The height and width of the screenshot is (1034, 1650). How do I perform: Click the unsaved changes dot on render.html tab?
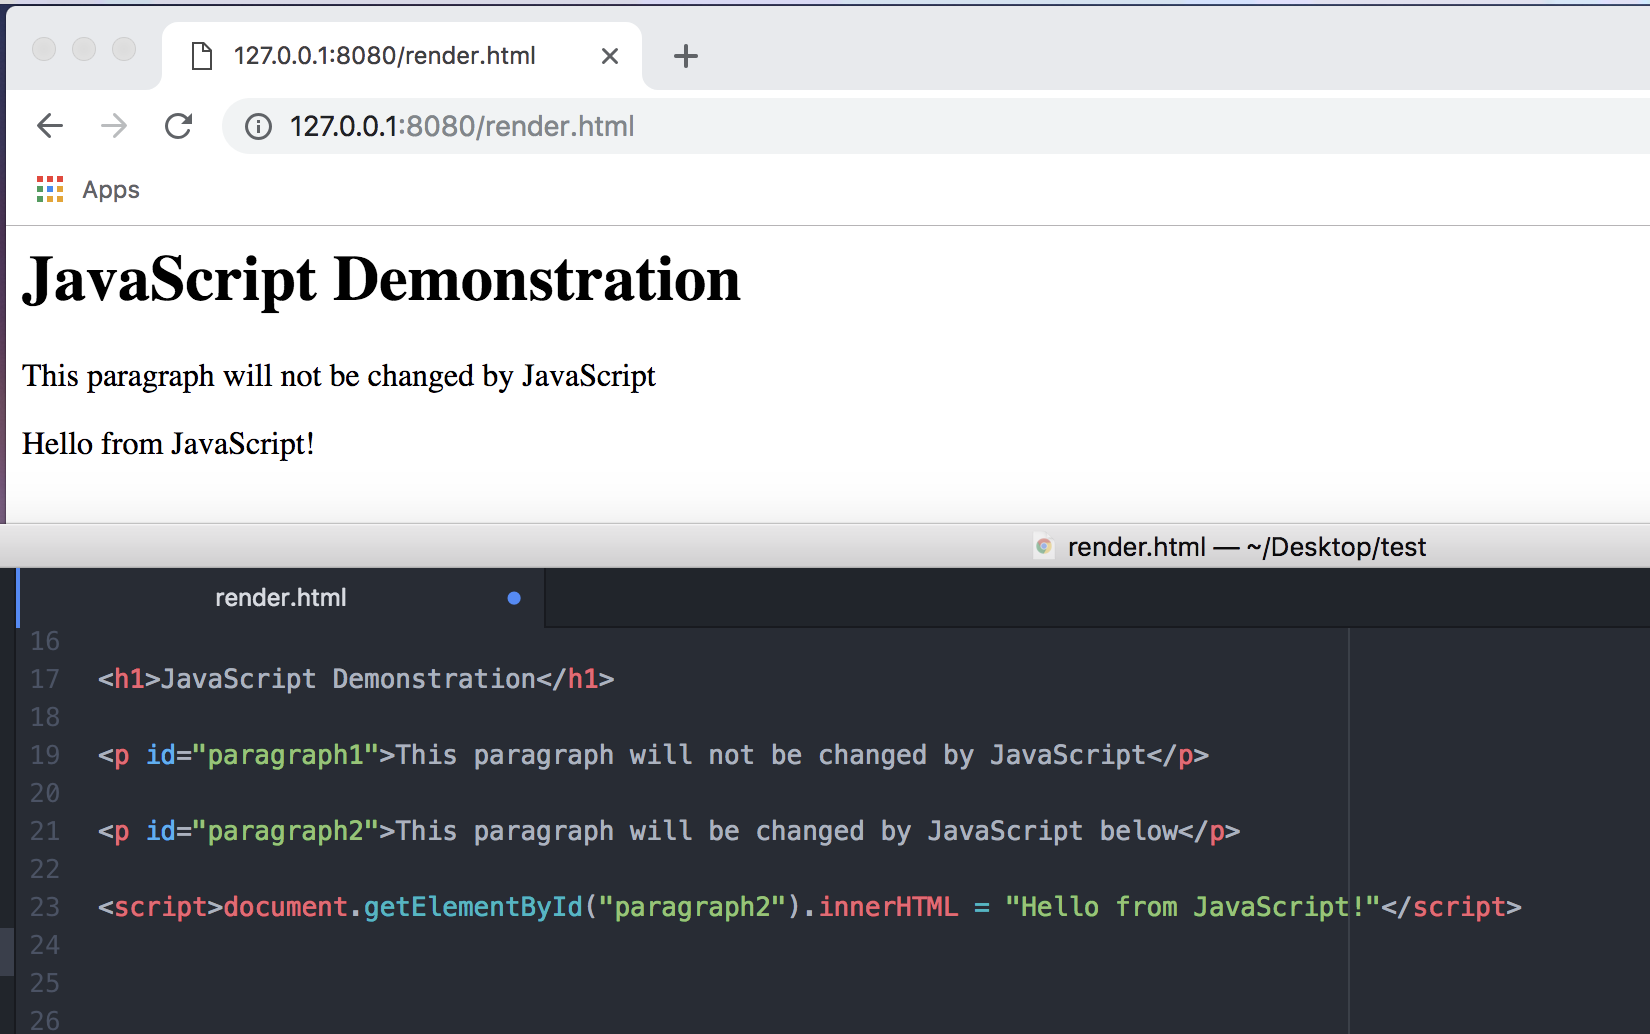(x=514, y=598)
